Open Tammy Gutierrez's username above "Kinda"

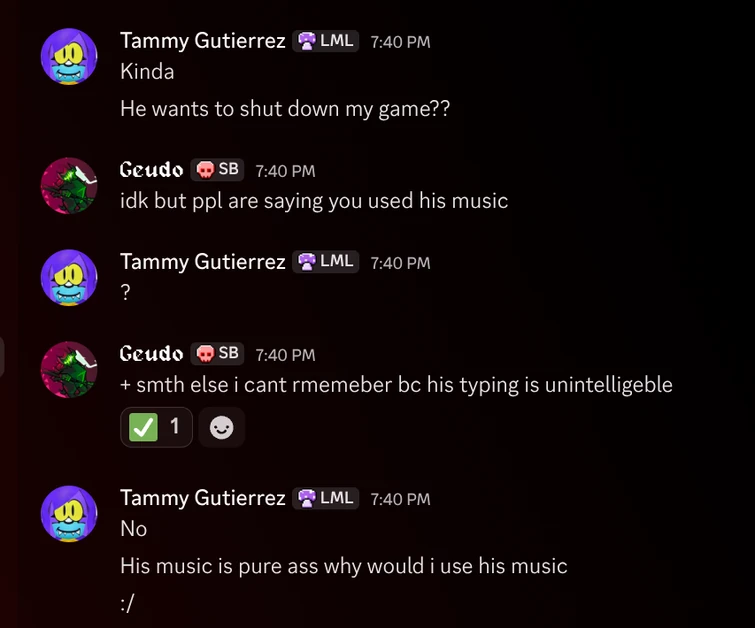pyautogui.click(x=203, y=41)
